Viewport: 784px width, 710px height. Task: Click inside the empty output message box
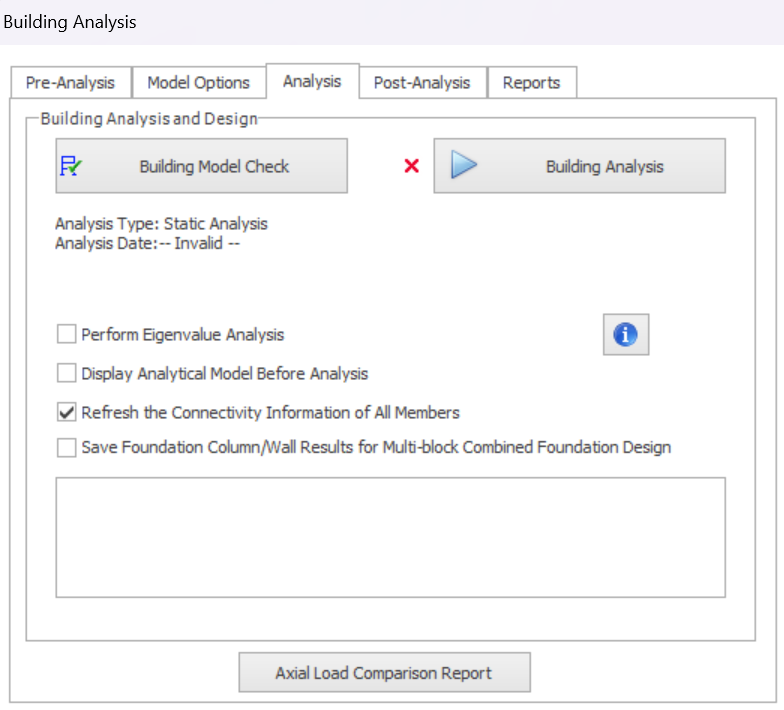tap(390, 537)
